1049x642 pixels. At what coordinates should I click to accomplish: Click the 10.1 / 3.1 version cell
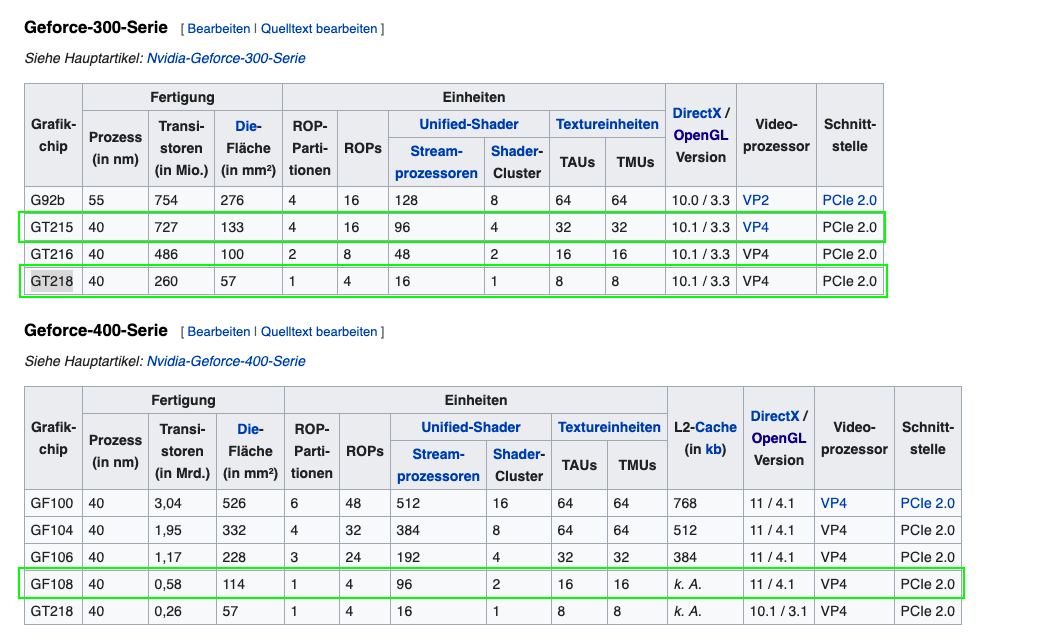point(778,611)
